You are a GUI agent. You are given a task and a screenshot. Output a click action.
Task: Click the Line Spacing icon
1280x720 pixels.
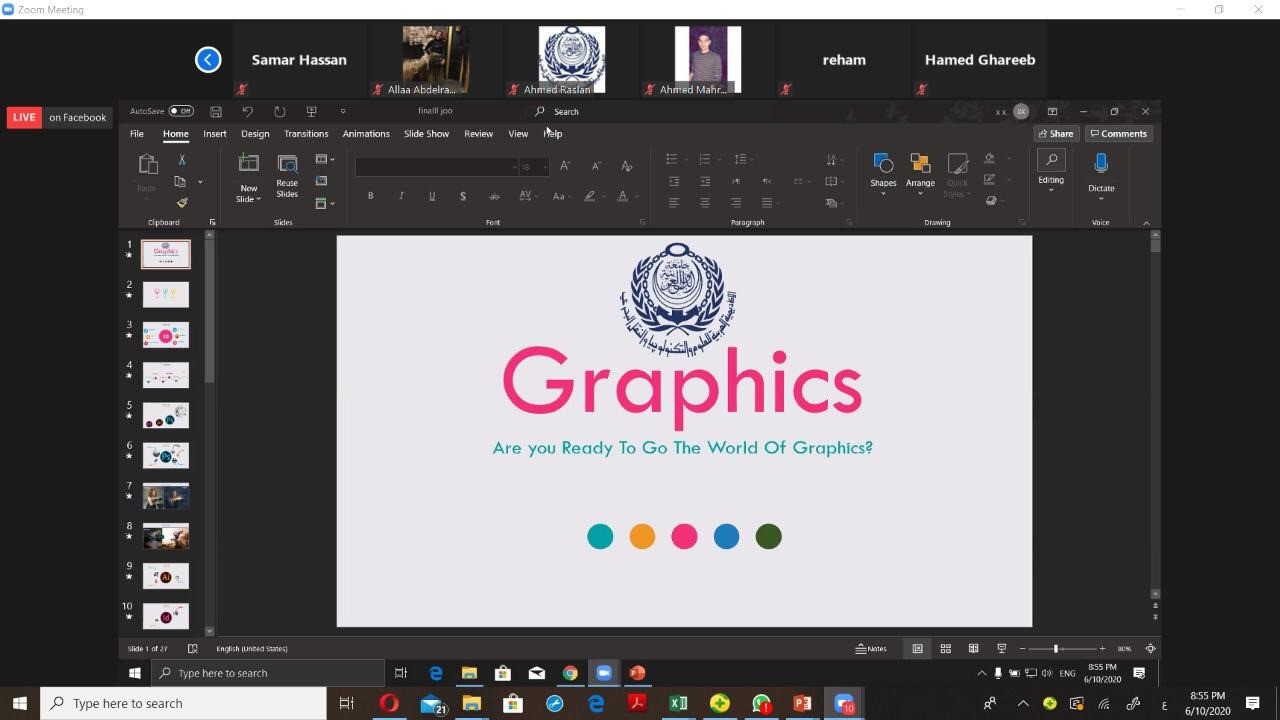click(x=740, y=159)
